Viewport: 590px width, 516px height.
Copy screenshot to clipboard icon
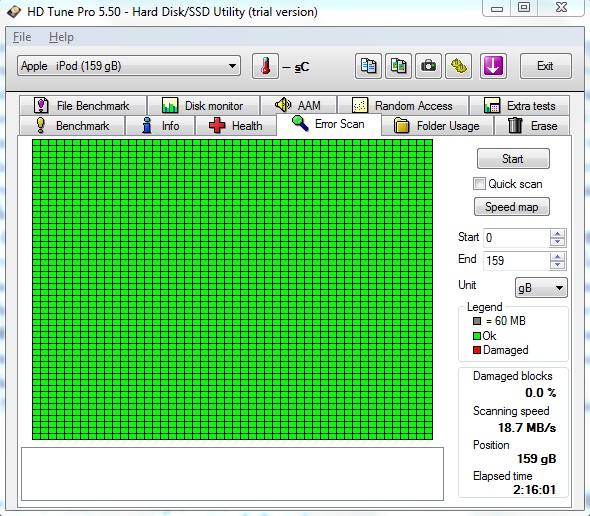click(x=398, y=66)
